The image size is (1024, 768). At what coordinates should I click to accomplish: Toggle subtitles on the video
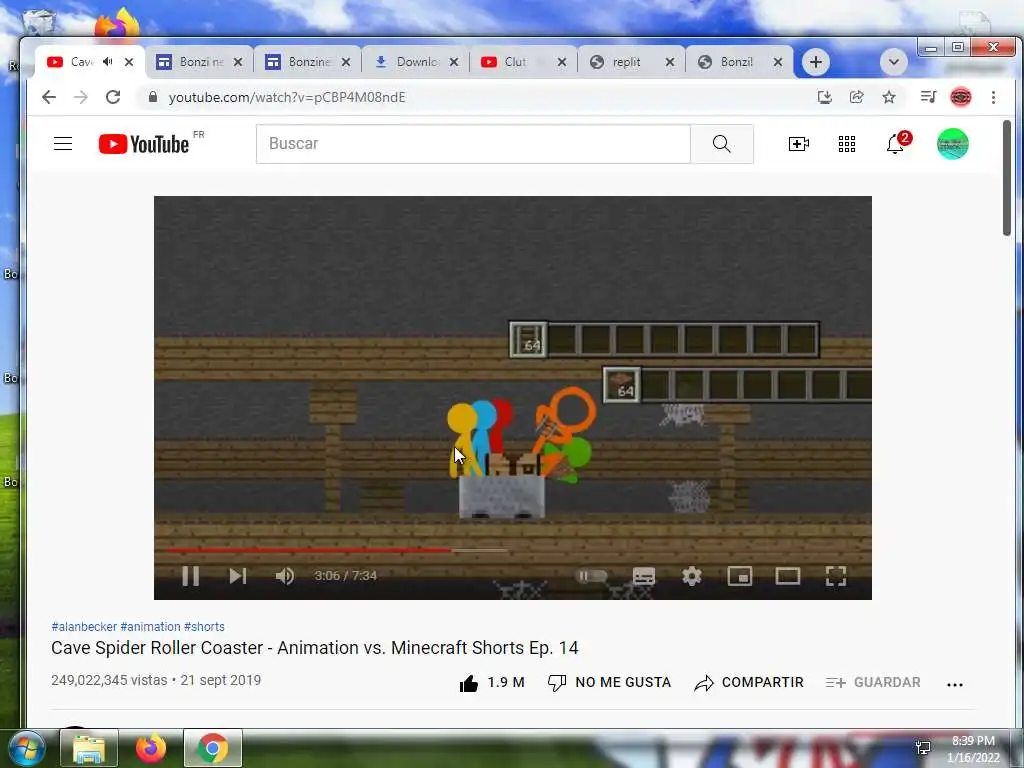tap(644, 575)
